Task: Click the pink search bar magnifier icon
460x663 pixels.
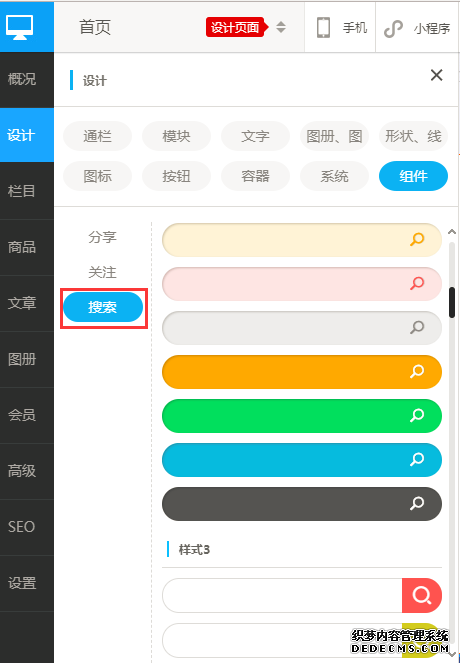Action: coord(417,283)
